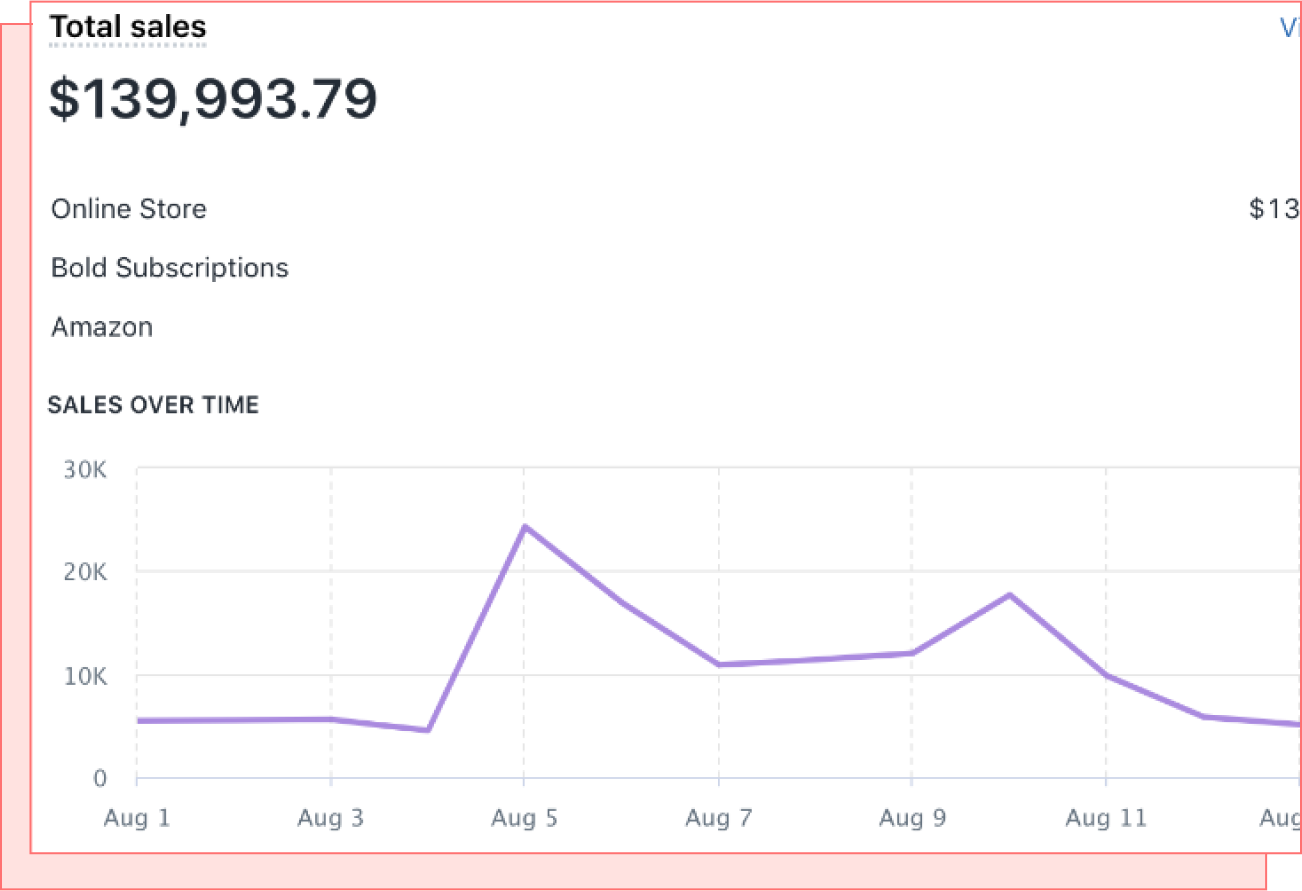The width and height of the screenshot is (1302, 891).
Task: Select the $139,993.79 total sales amount
Action: click(213, 99)
